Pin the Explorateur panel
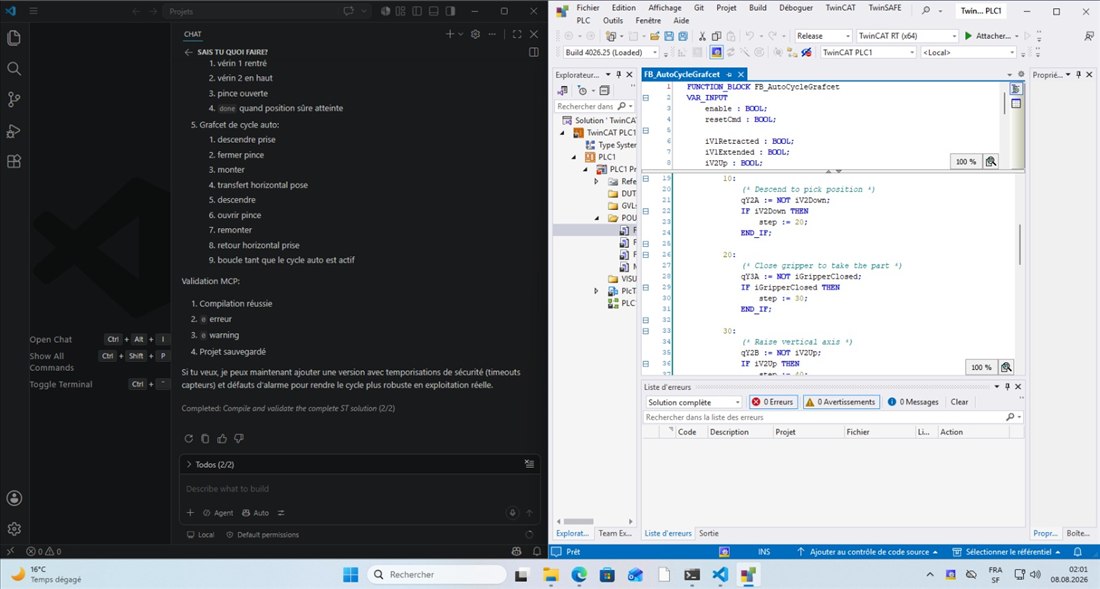This screenshot has width=1100, height=589. tap(619, 74)
